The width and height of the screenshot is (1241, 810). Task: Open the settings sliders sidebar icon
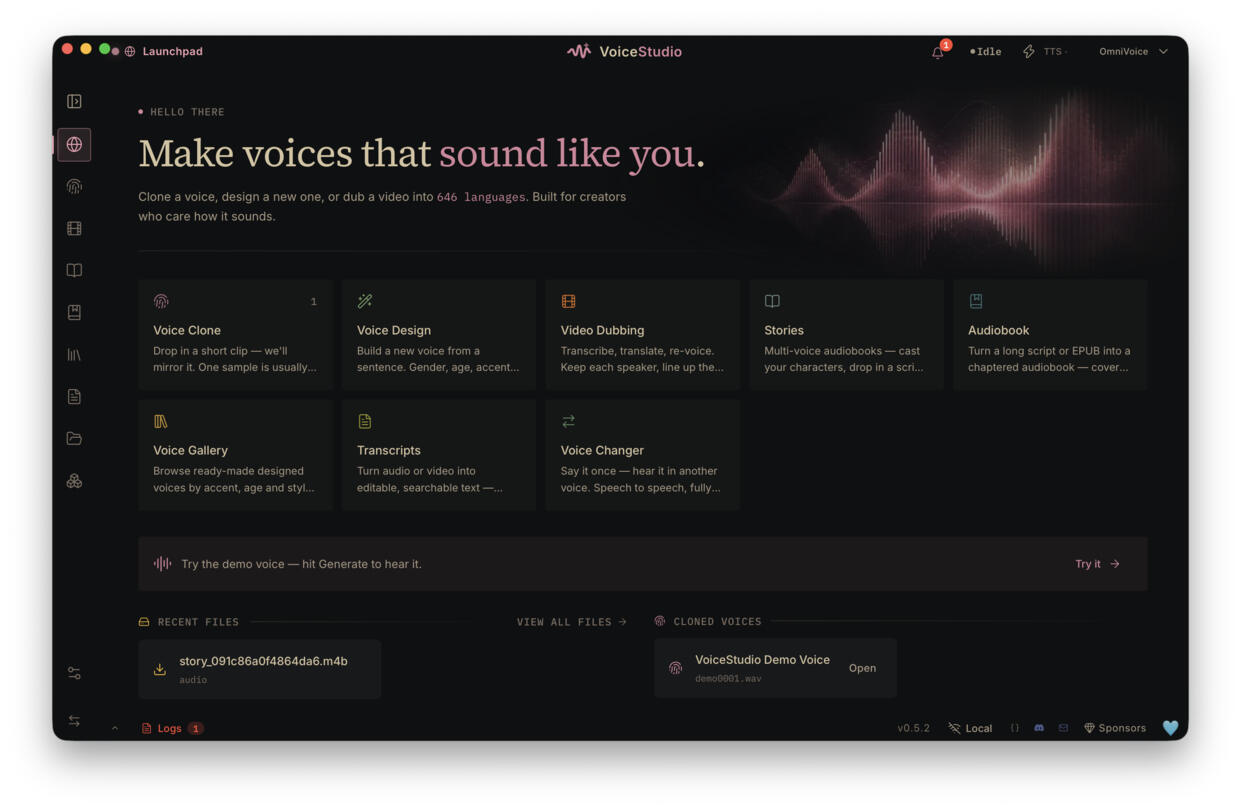(74, 673)
